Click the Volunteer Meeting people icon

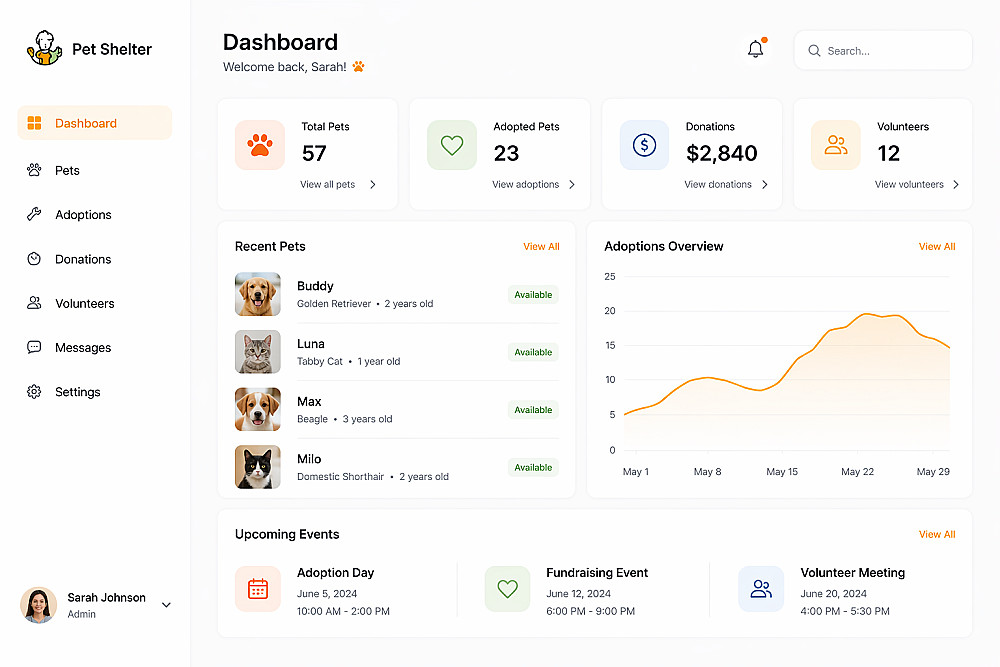[761, 589]
